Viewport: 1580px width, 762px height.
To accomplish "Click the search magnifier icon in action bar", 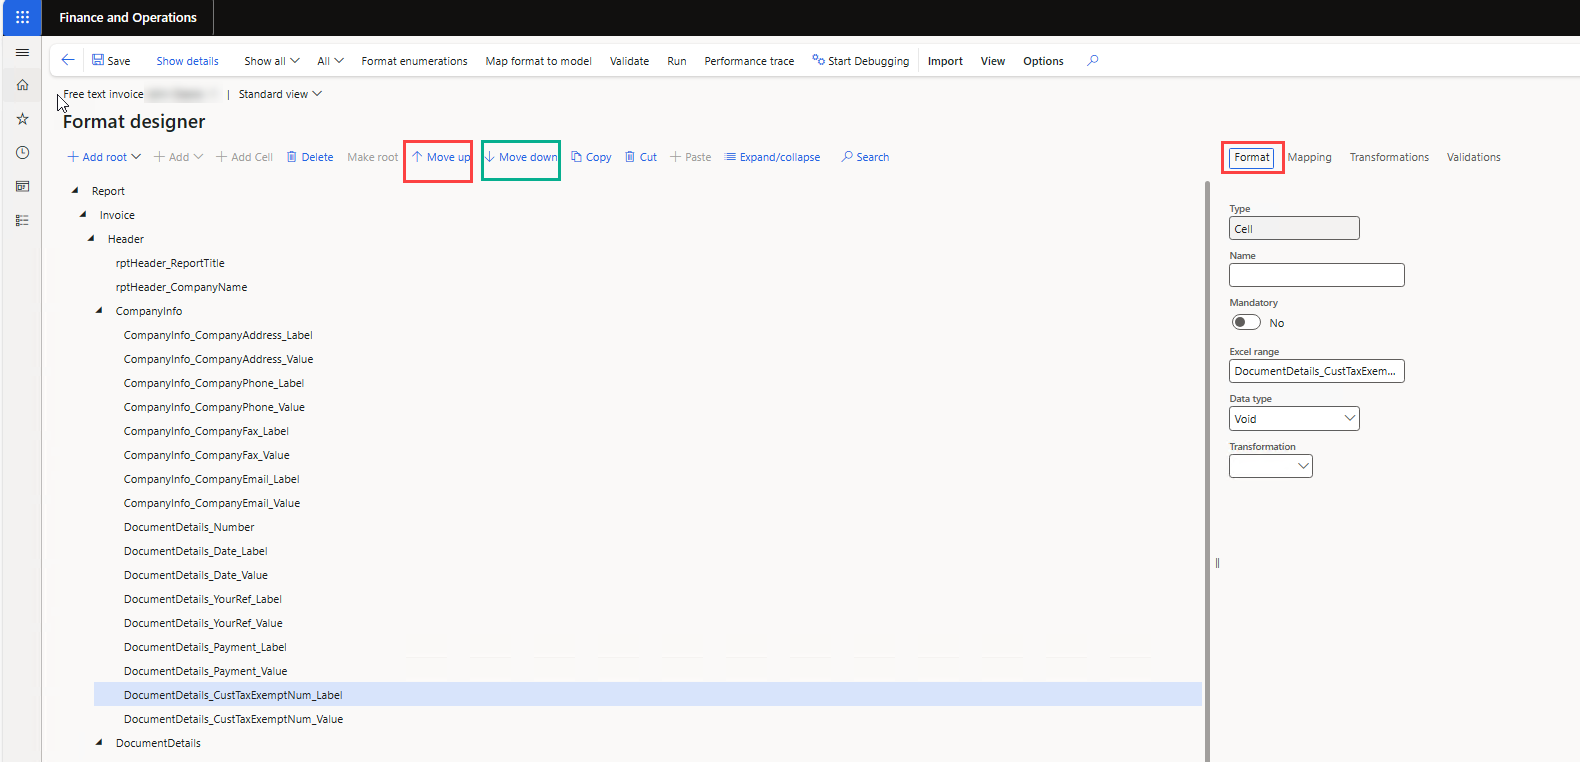I will pos(1092,60).
